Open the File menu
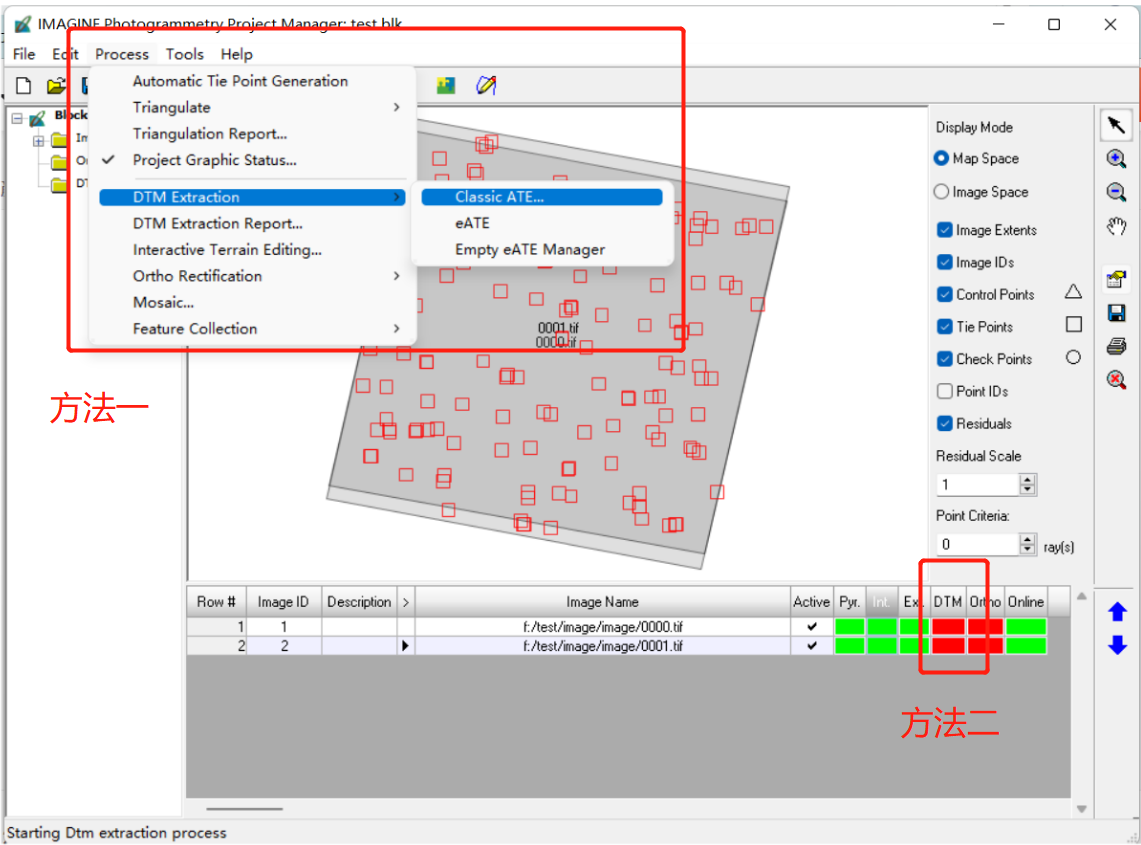This screenshot has width=1141, height=845. point(24,54)
